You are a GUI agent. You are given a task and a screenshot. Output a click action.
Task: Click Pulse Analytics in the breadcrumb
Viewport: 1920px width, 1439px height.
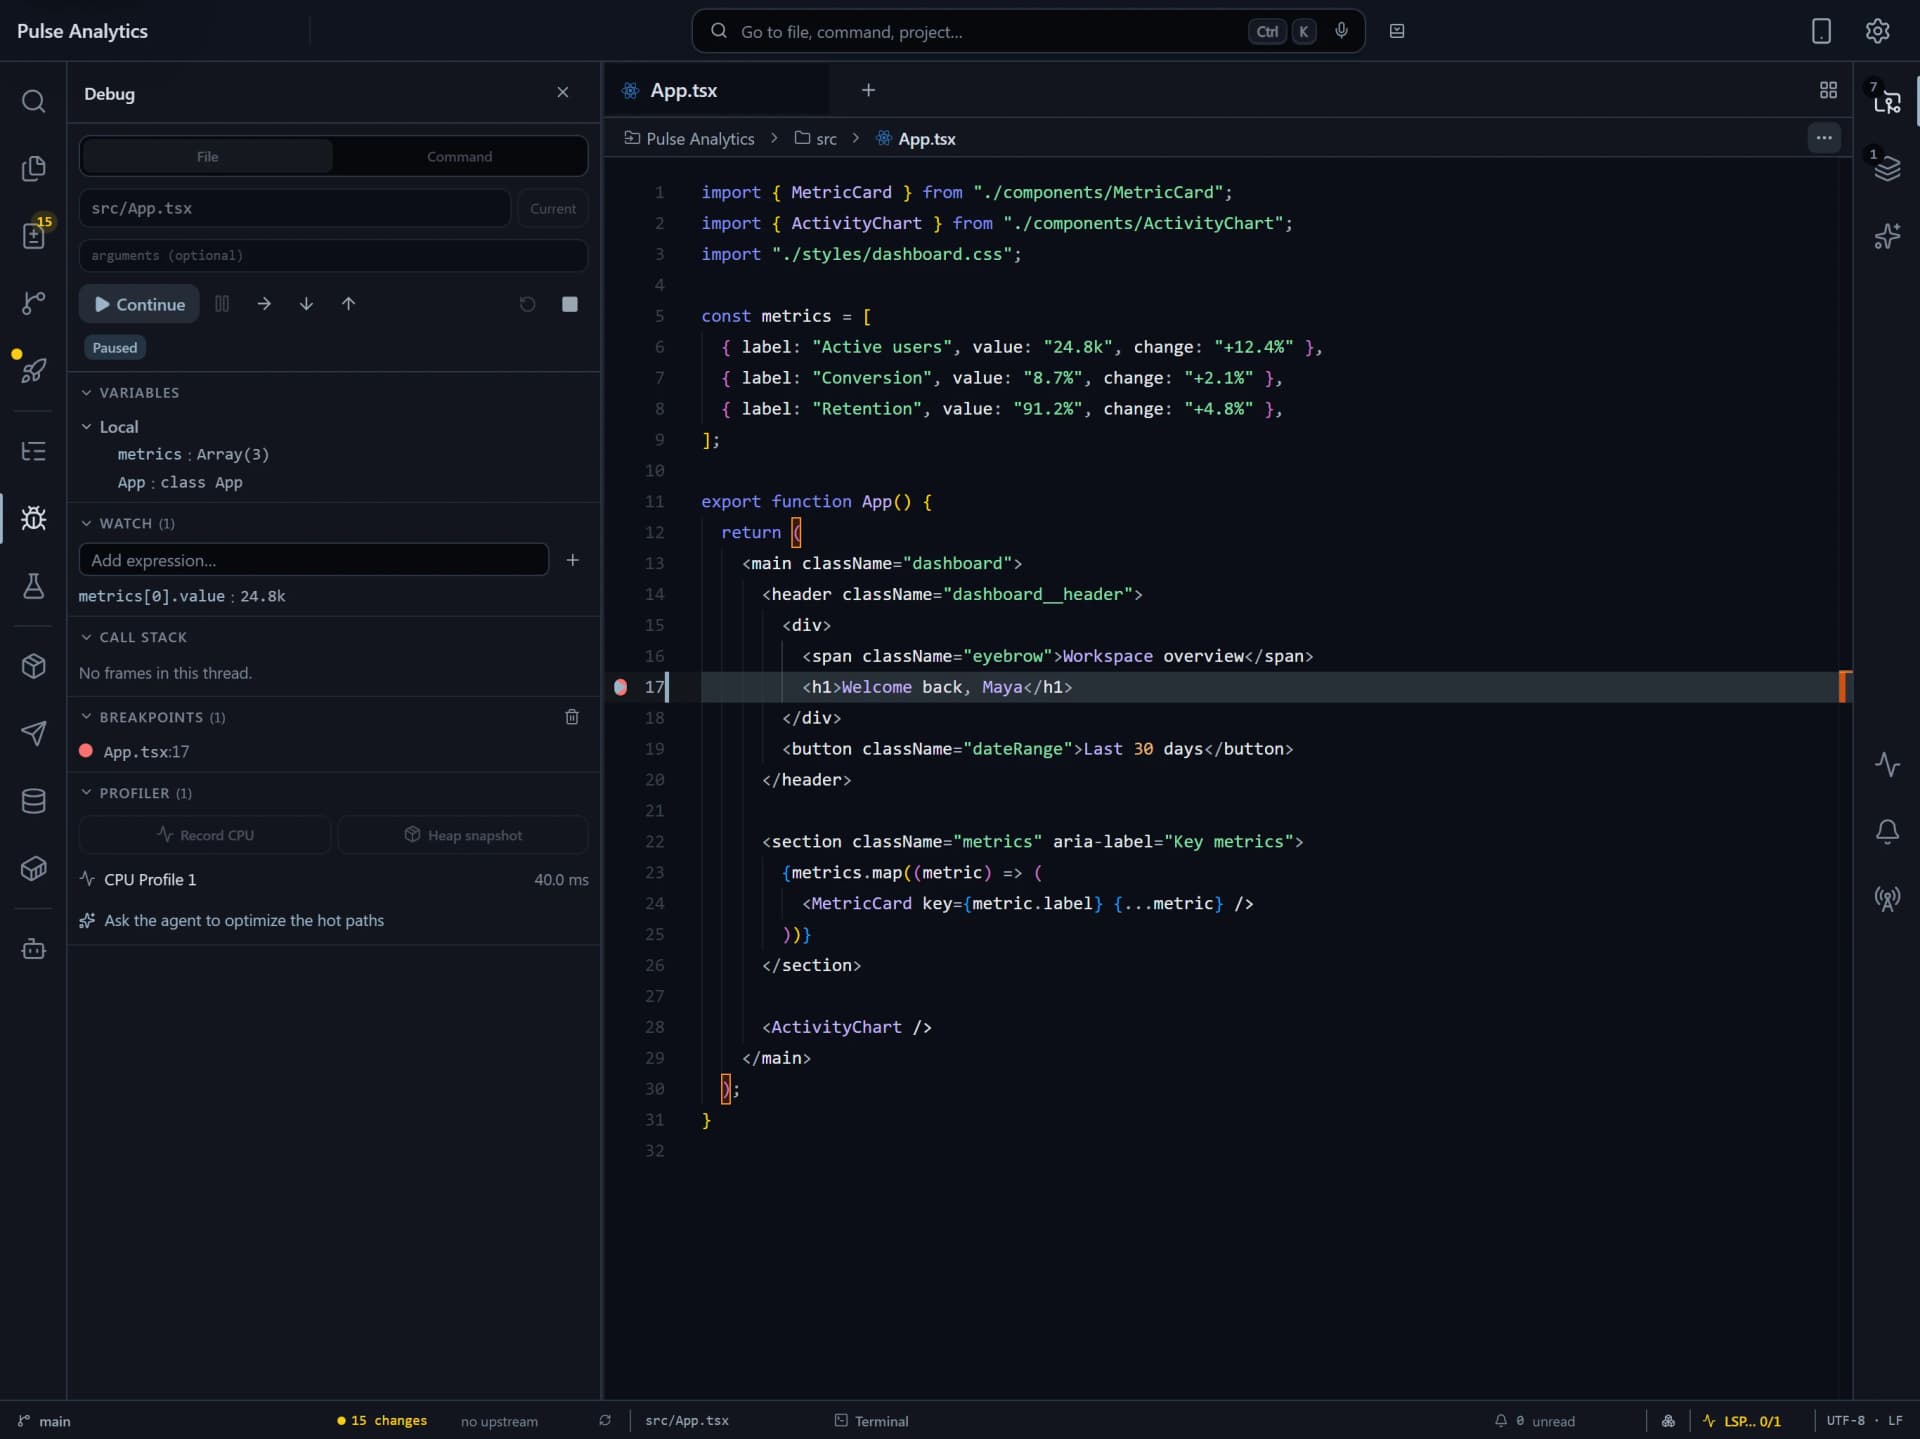coord(689,139)
